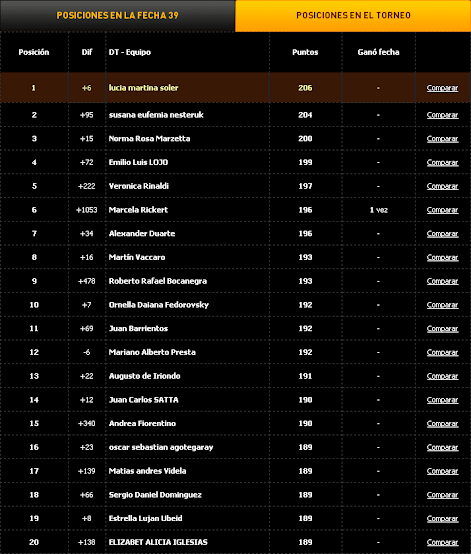
Task: Open Posiciones en el Torneo tab
Action: 353,16
